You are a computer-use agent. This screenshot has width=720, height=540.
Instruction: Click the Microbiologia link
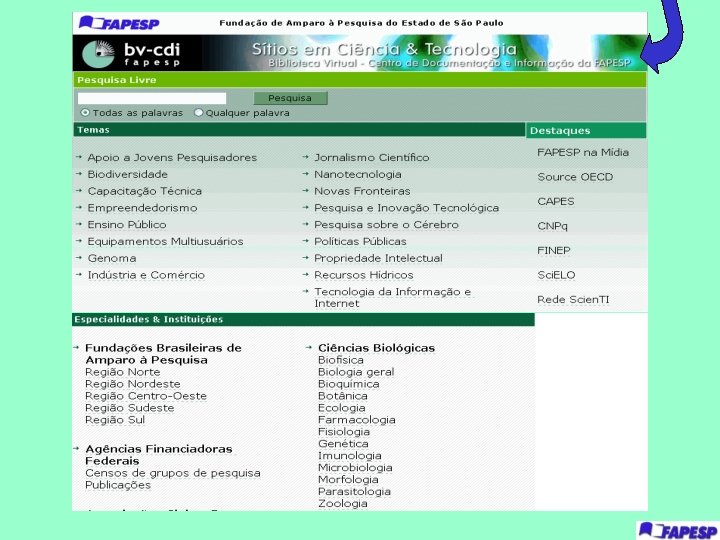click(x=355, y=467)
